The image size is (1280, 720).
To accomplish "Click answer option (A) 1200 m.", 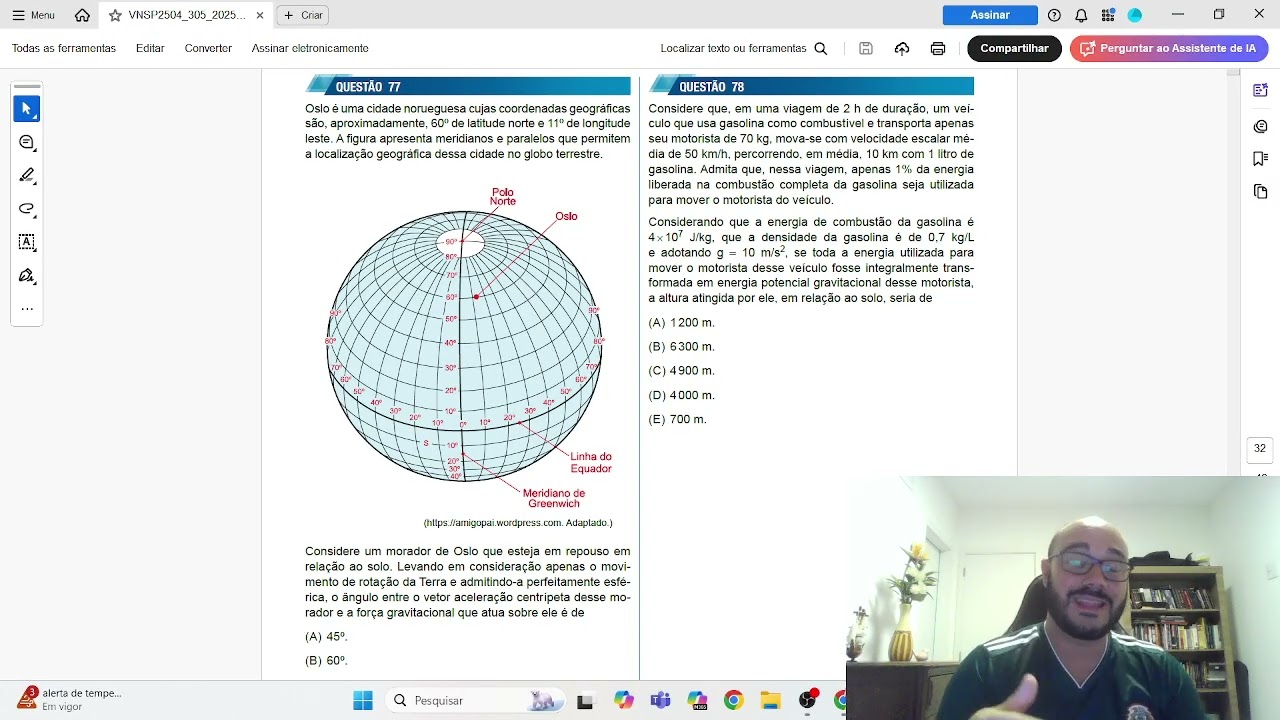I will [x=681, y=323].
